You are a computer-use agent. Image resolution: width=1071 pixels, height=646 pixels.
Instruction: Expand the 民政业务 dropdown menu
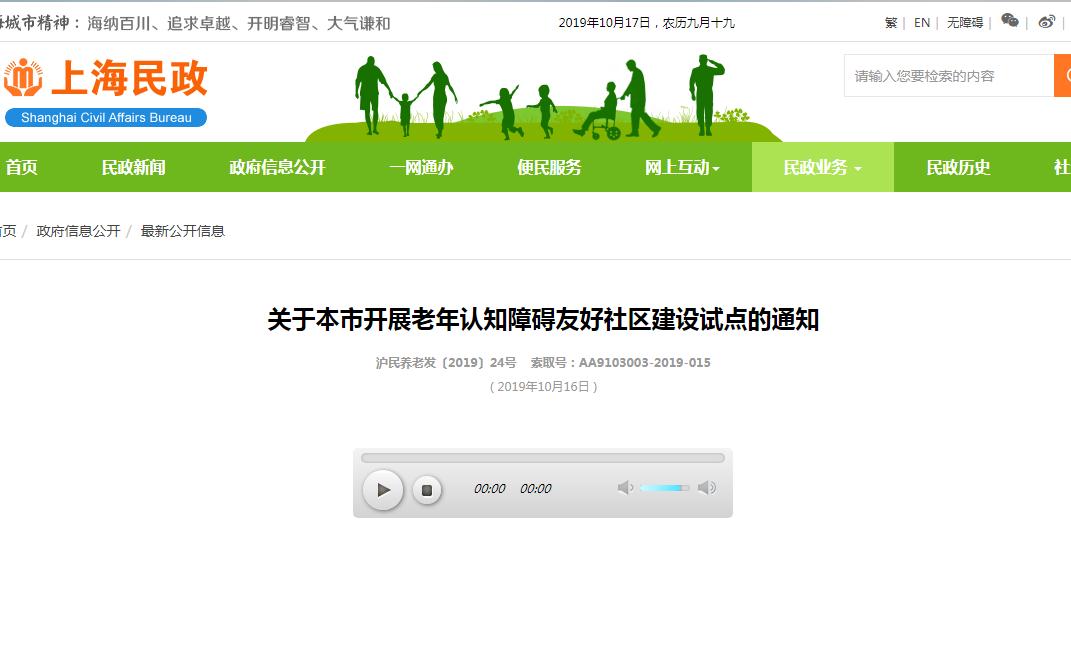pyautogui.click(x=822, y=168)
